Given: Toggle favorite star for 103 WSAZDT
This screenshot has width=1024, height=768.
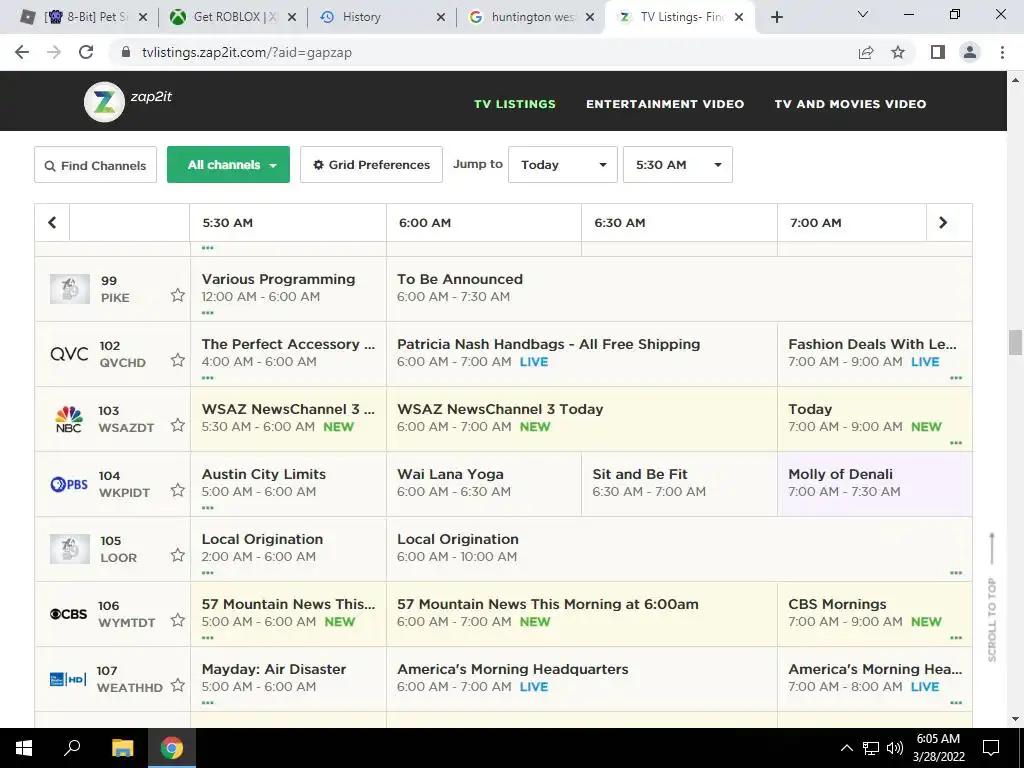Looking at the screenshot, I should coord(178,425).
